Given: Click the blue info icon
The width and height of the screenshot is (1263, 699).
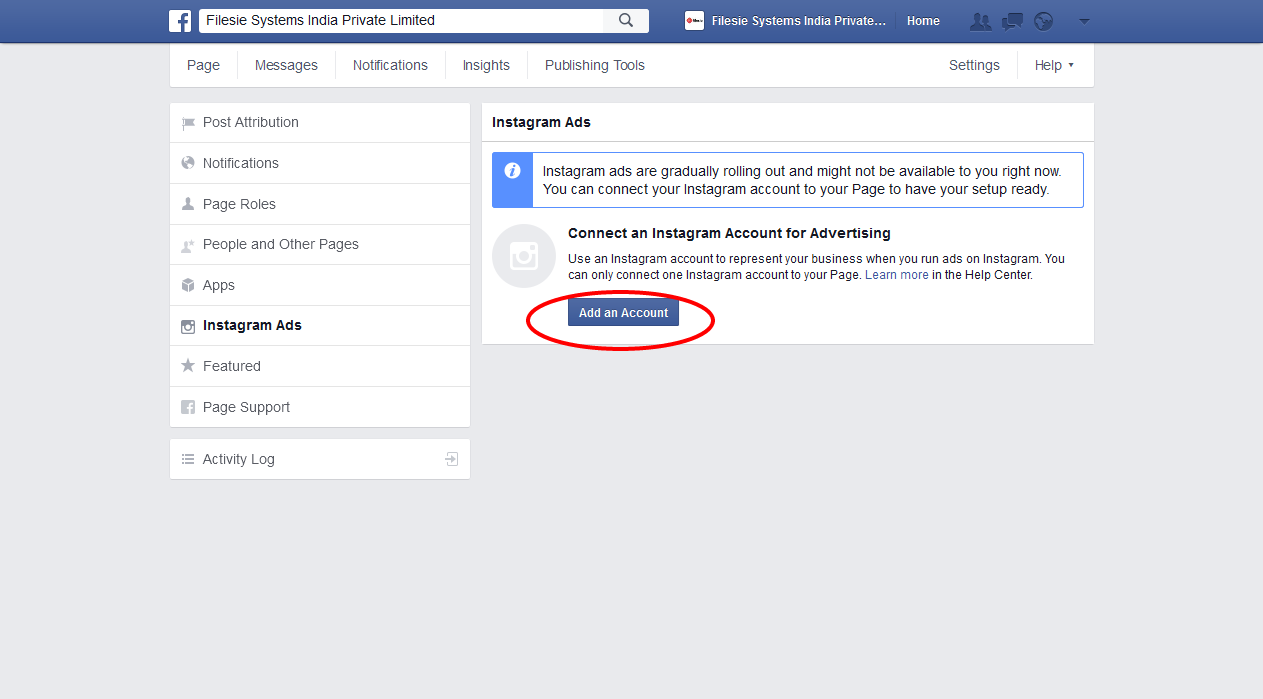Looking at the screenshot, I should 512,171.
